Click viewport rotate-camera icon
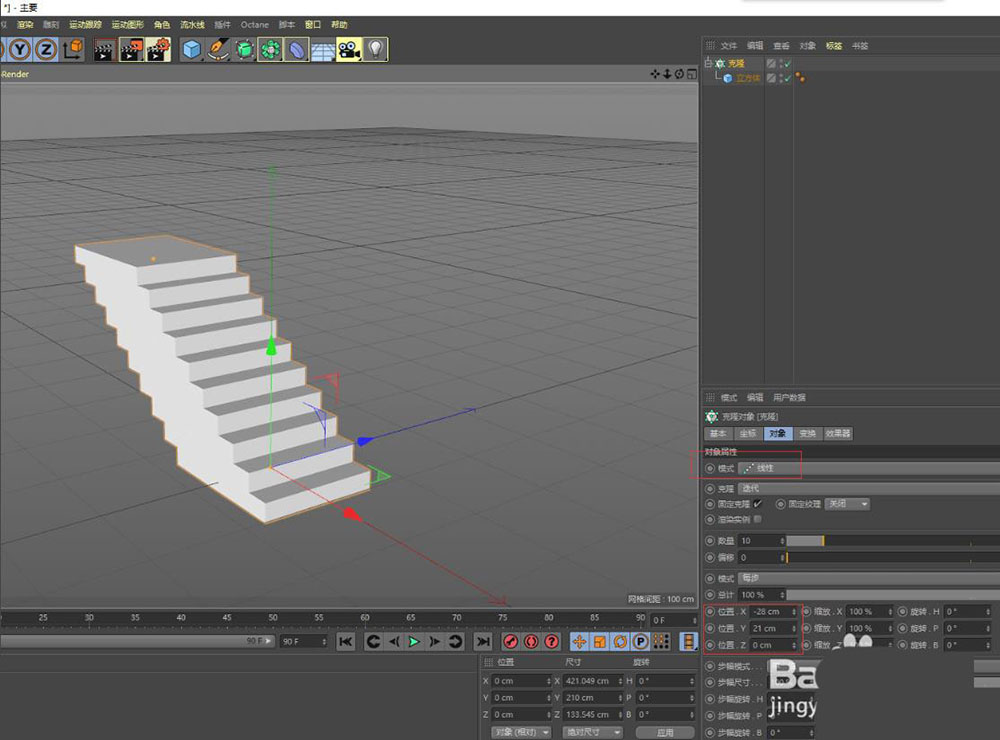Screen dimensions: 1000x740 pyautogui.click(x=679, y=74)
